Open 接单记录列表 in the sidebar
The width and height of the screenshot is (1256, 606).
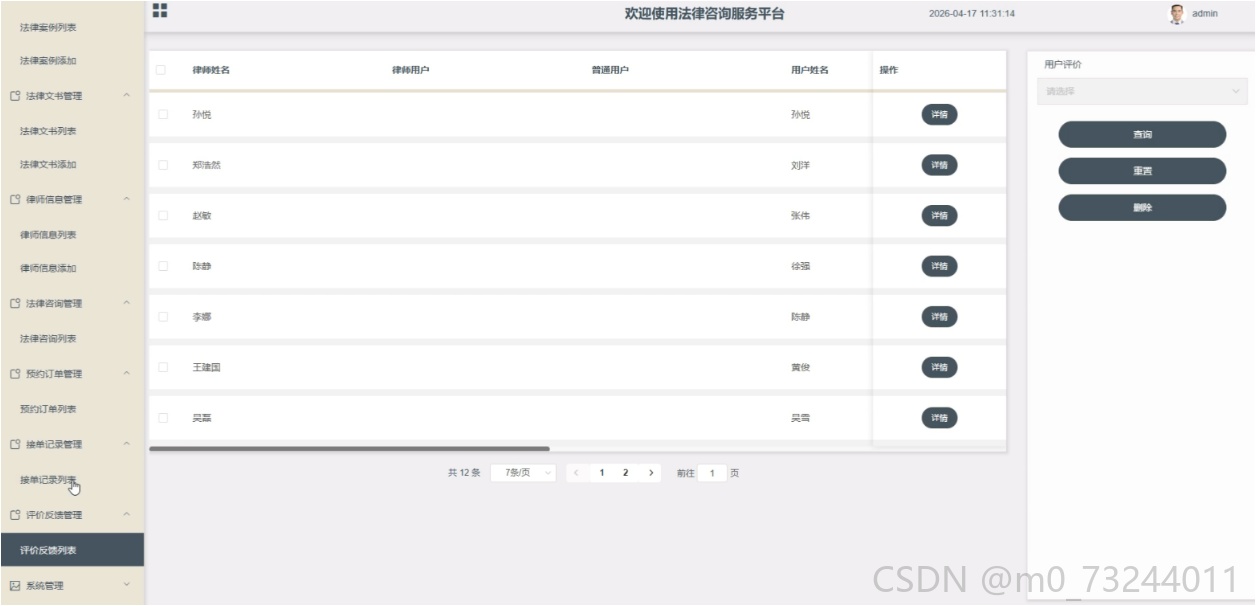tap(48, 480)
